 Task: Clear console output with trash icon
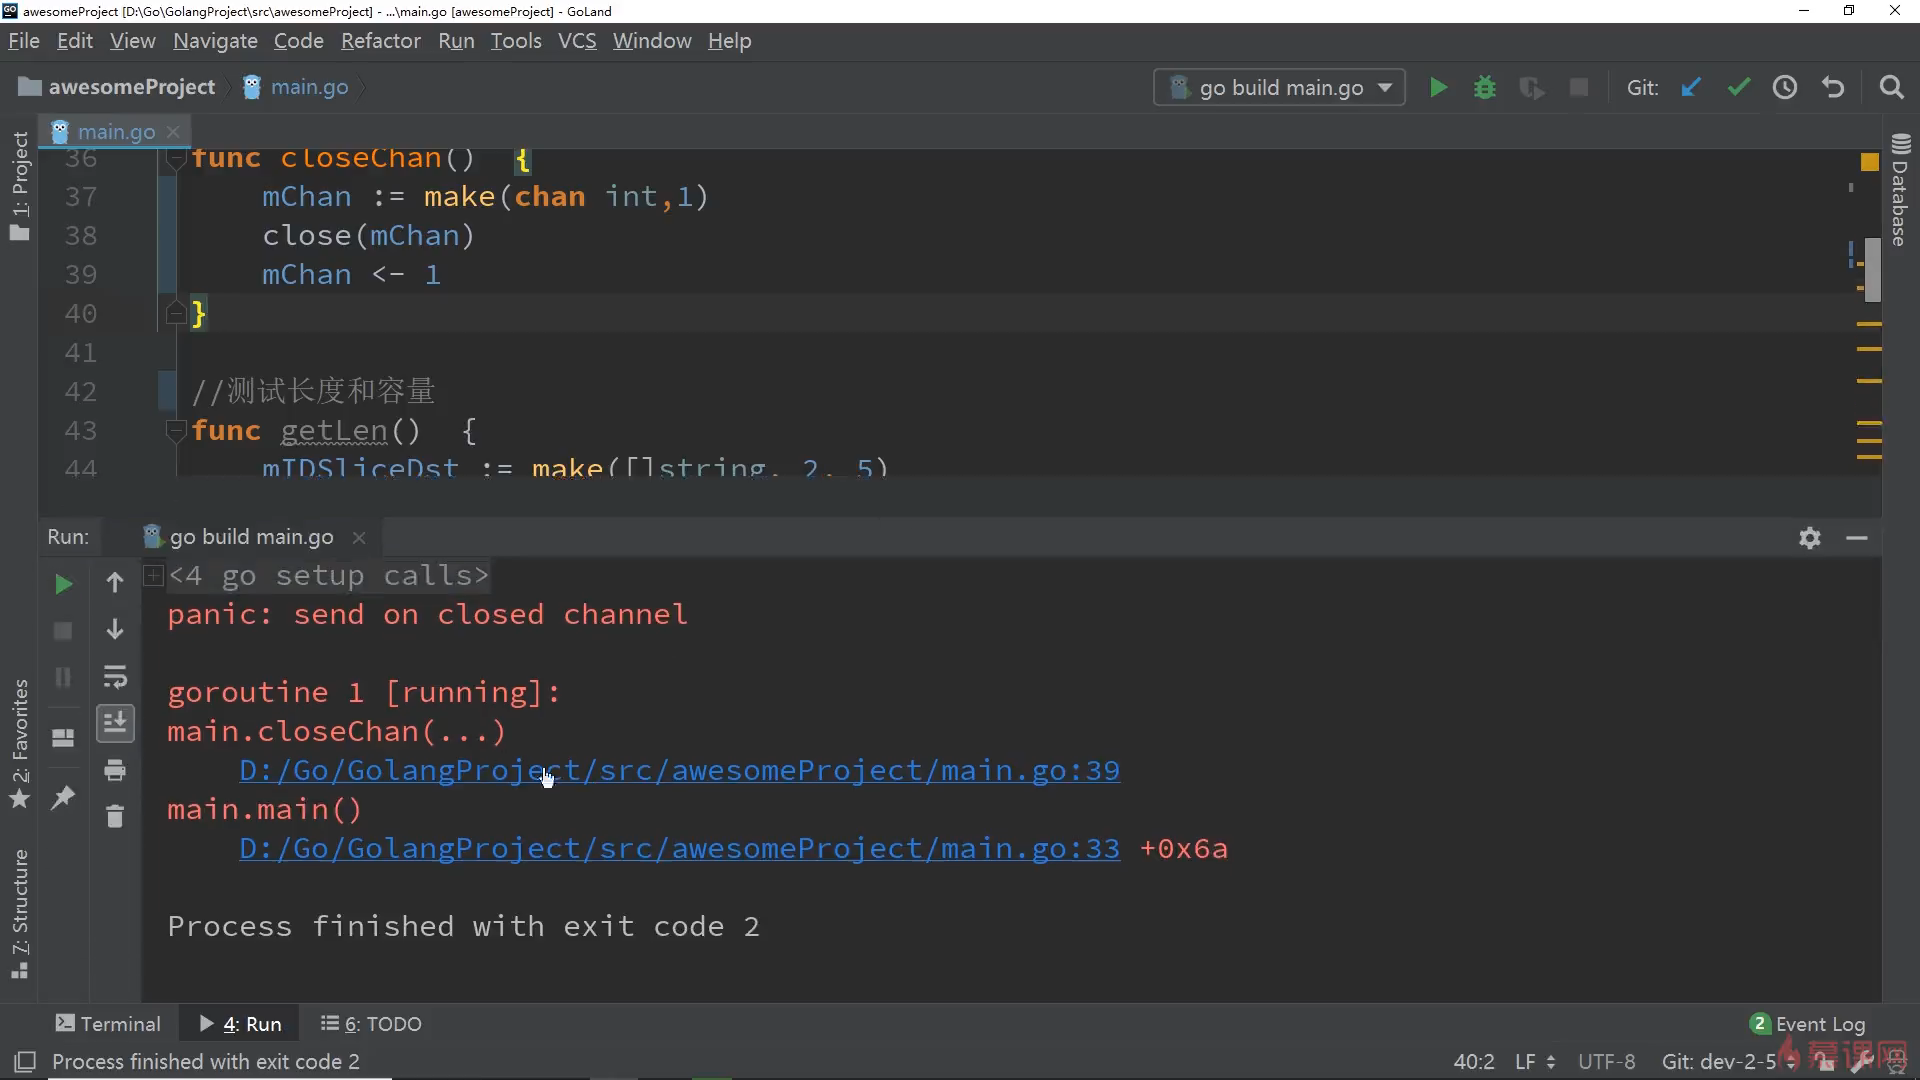(115, 817)
